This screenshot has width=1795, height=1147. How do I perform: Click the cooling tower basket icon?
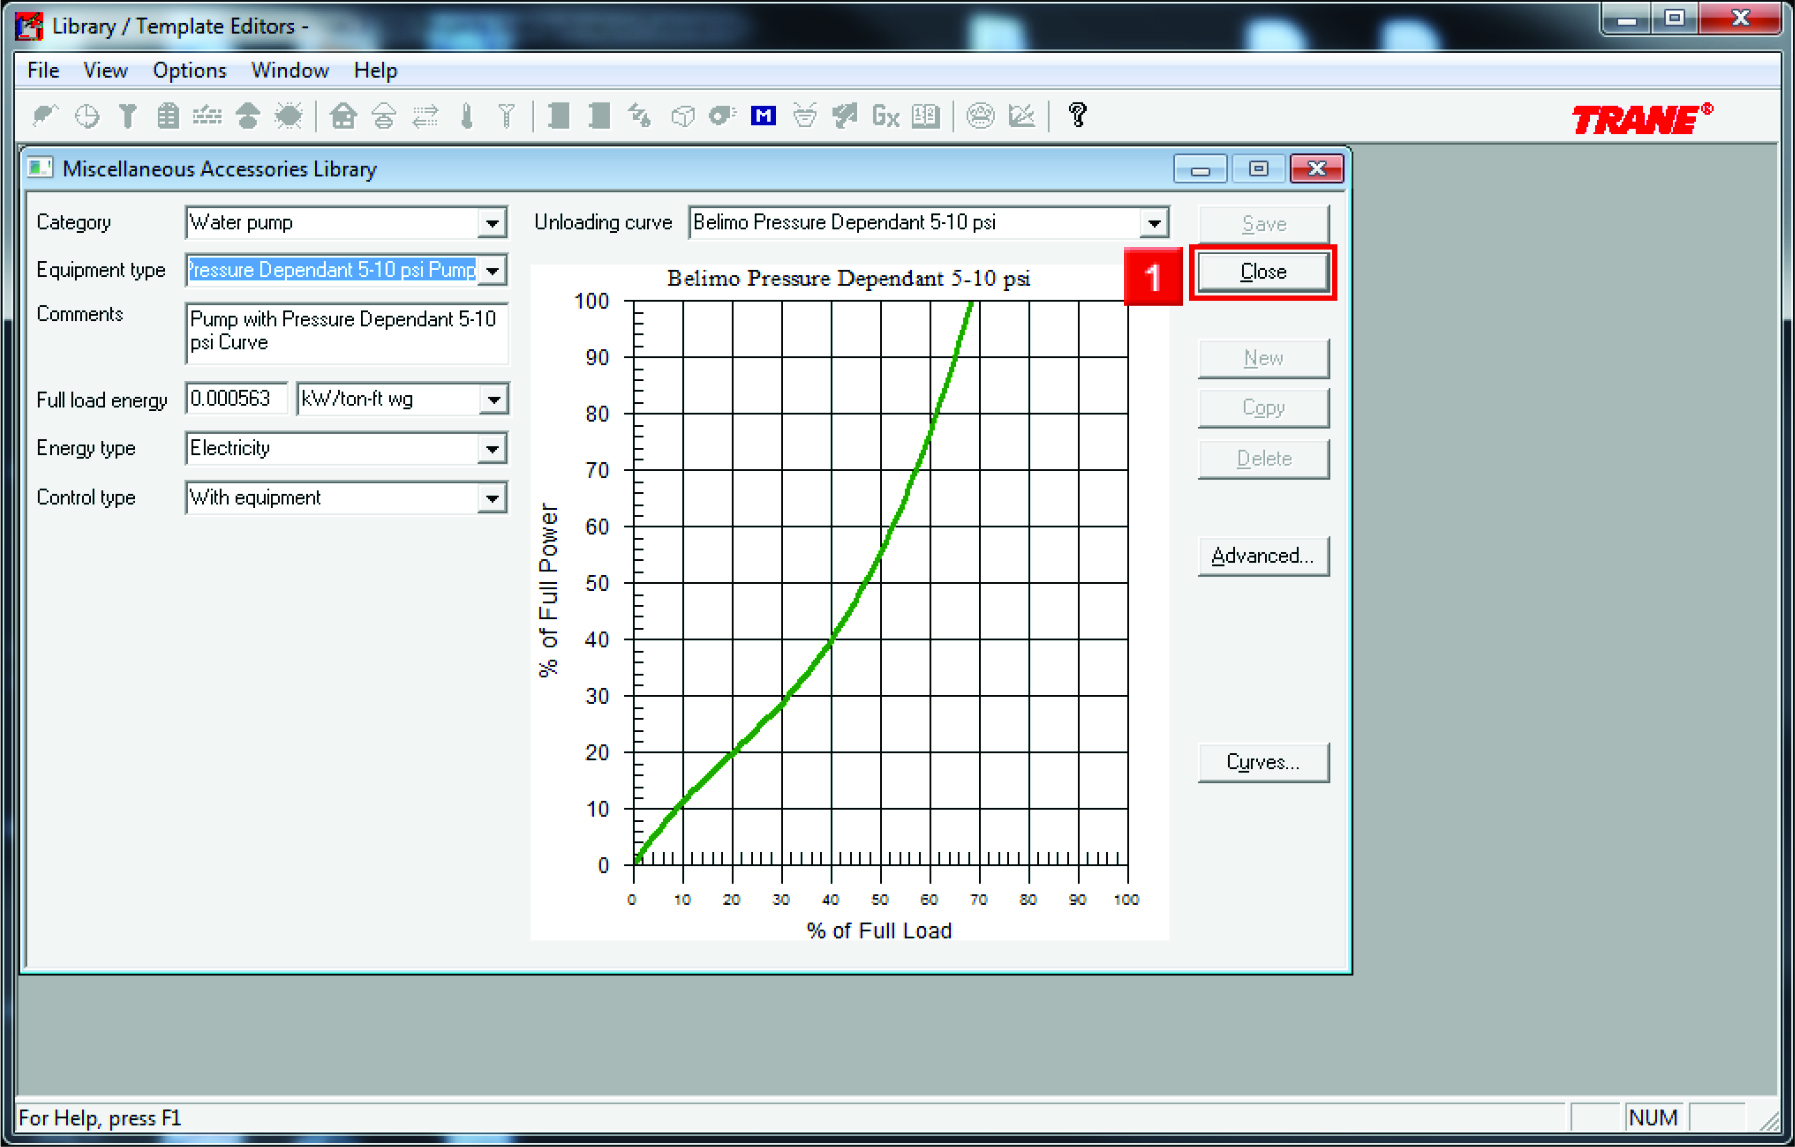(804, 116)
